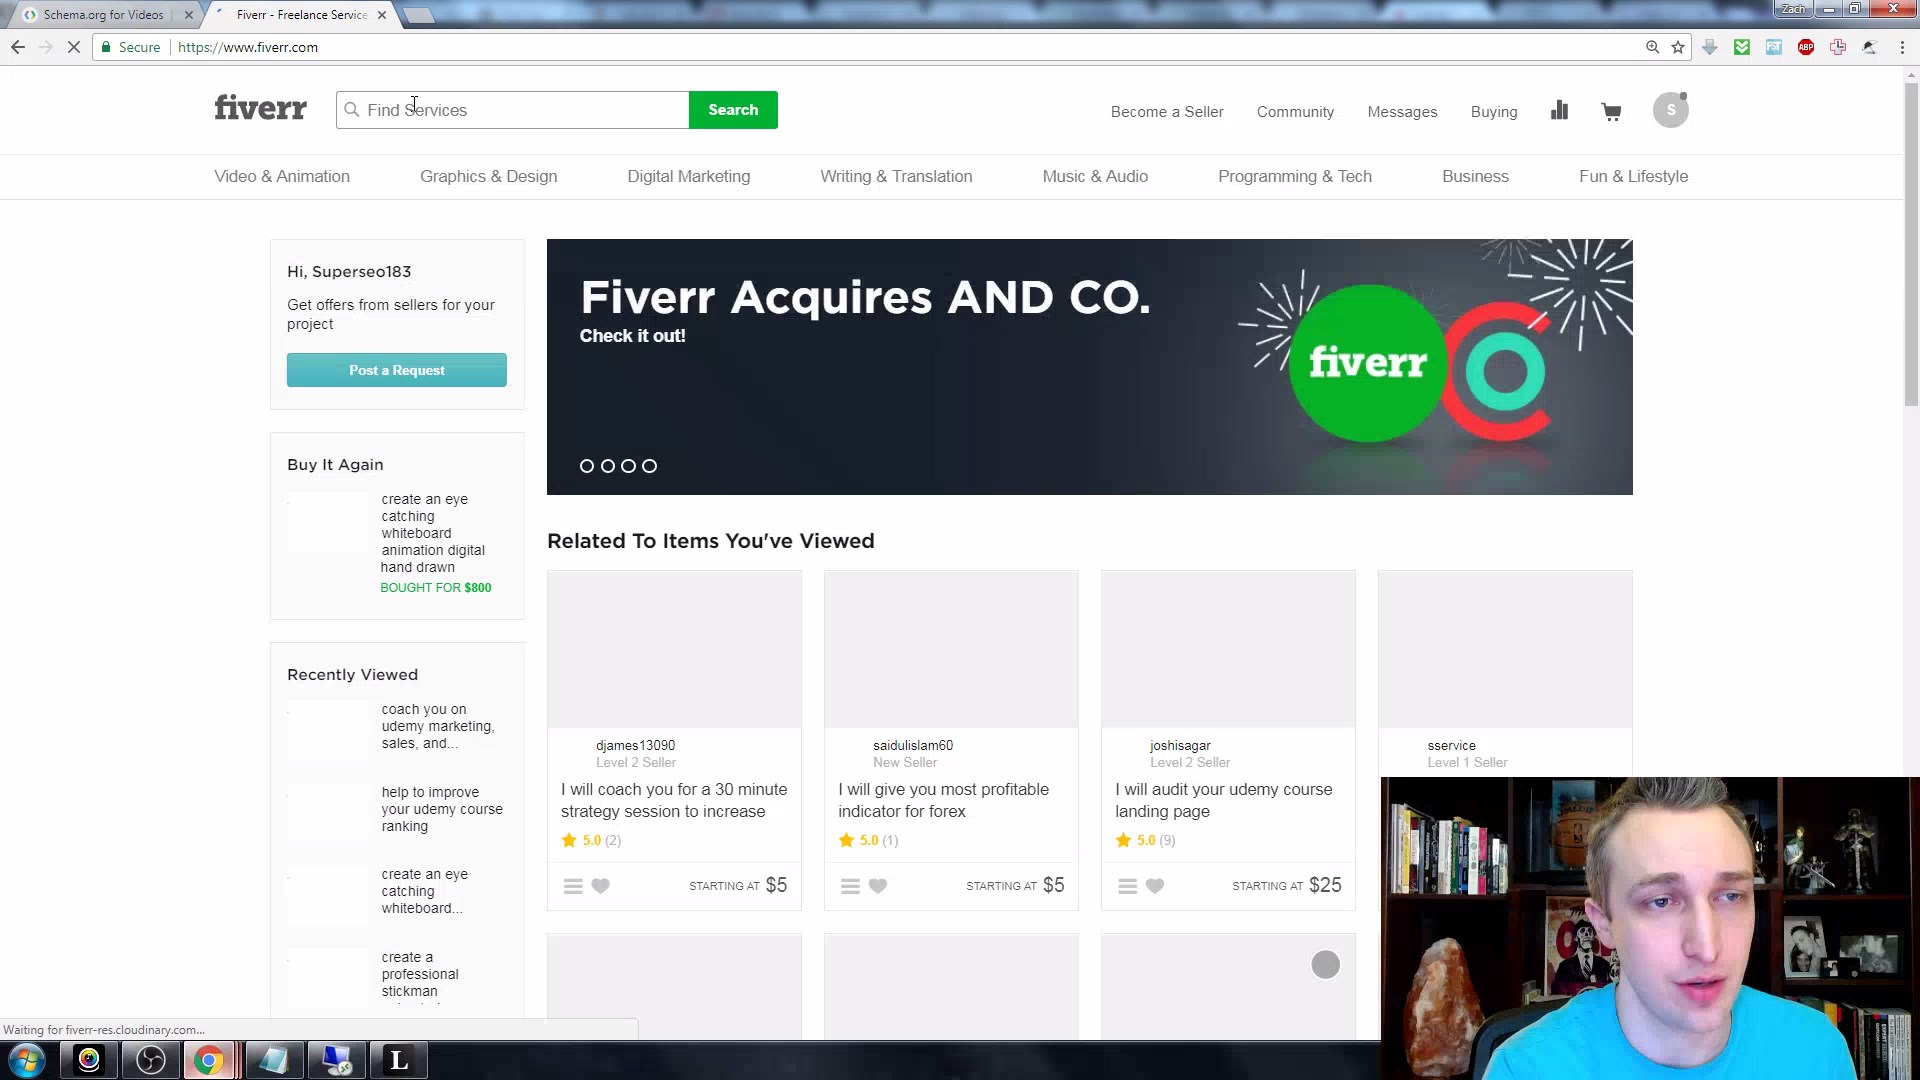Expand the Programming & Tech category dropdown
This screenshot has width=1920, height=1080.
[1295, 175]
